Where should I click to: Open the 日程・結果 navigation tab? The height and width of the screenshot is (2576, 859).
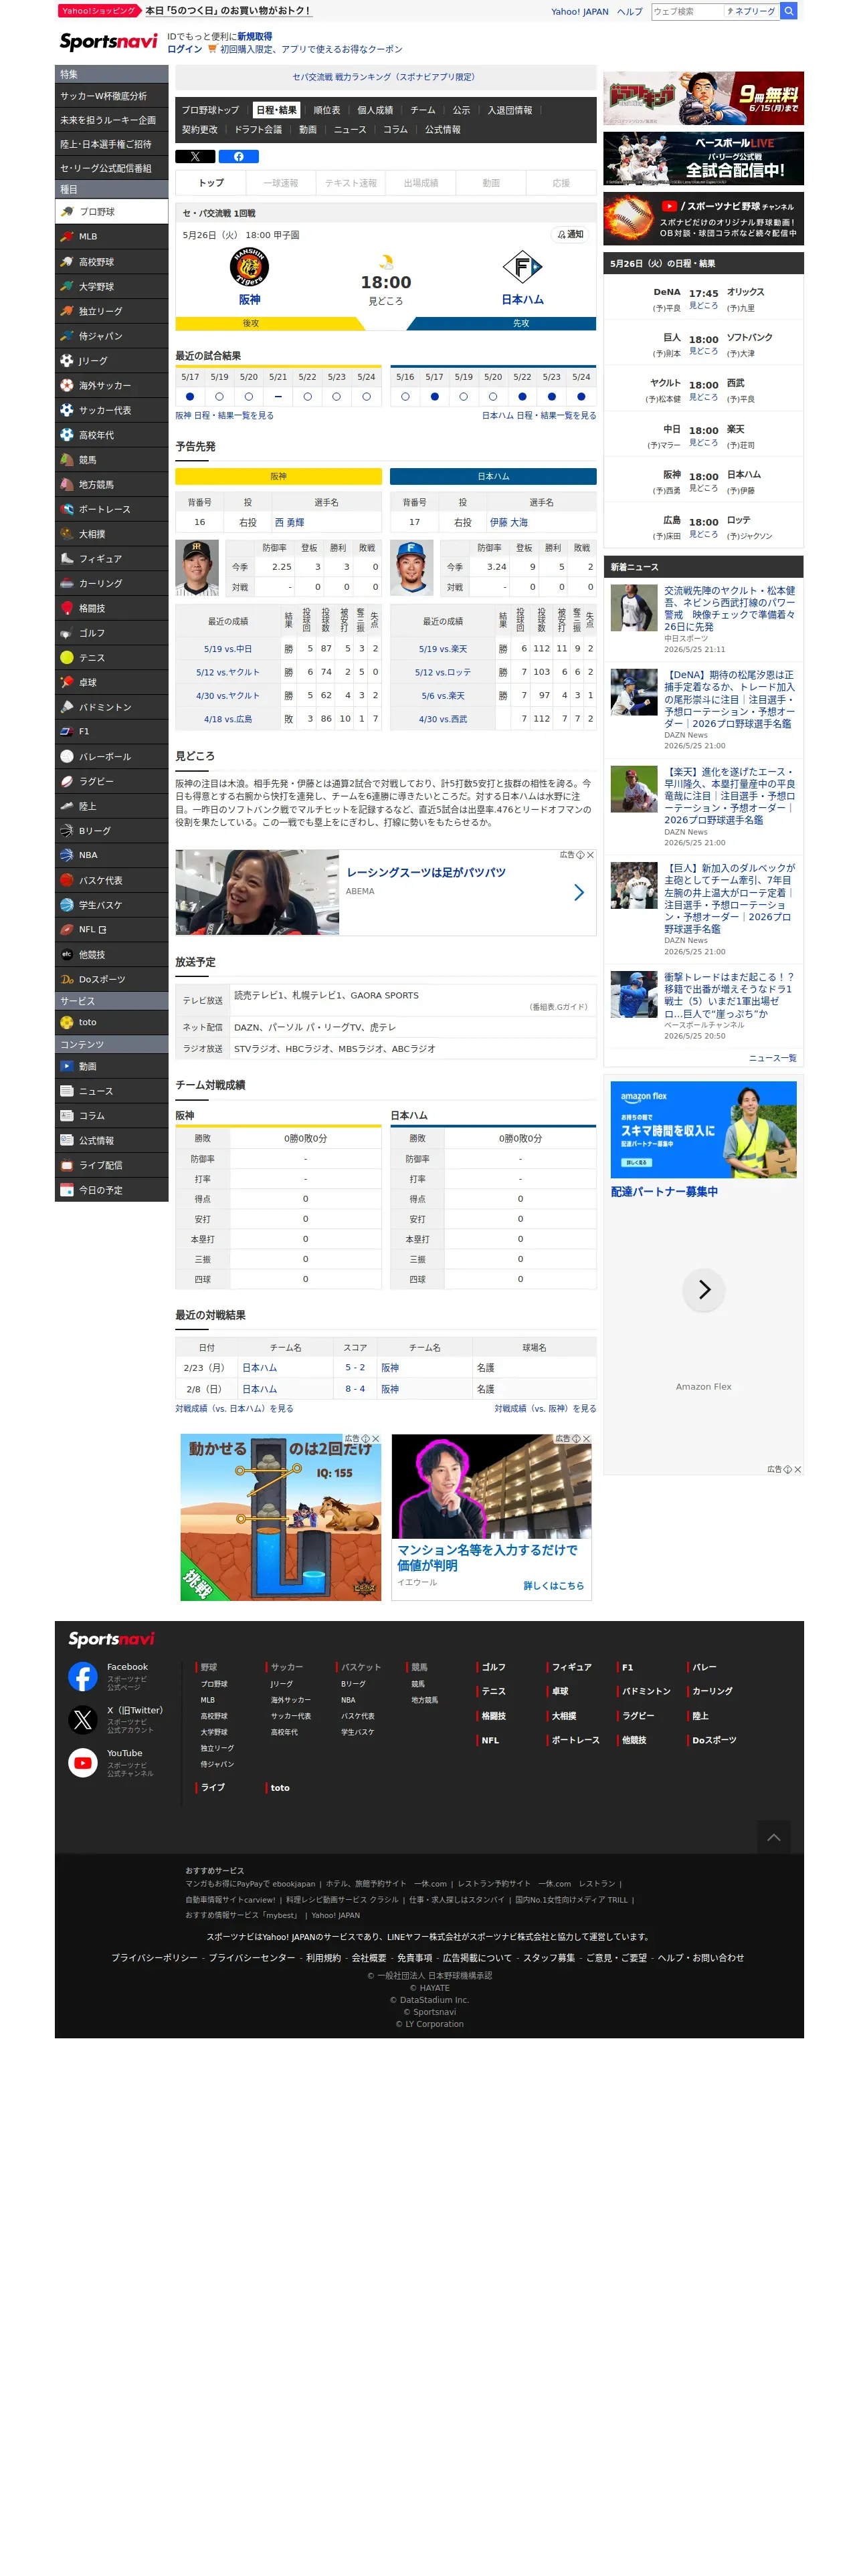[x=276, y=110]
